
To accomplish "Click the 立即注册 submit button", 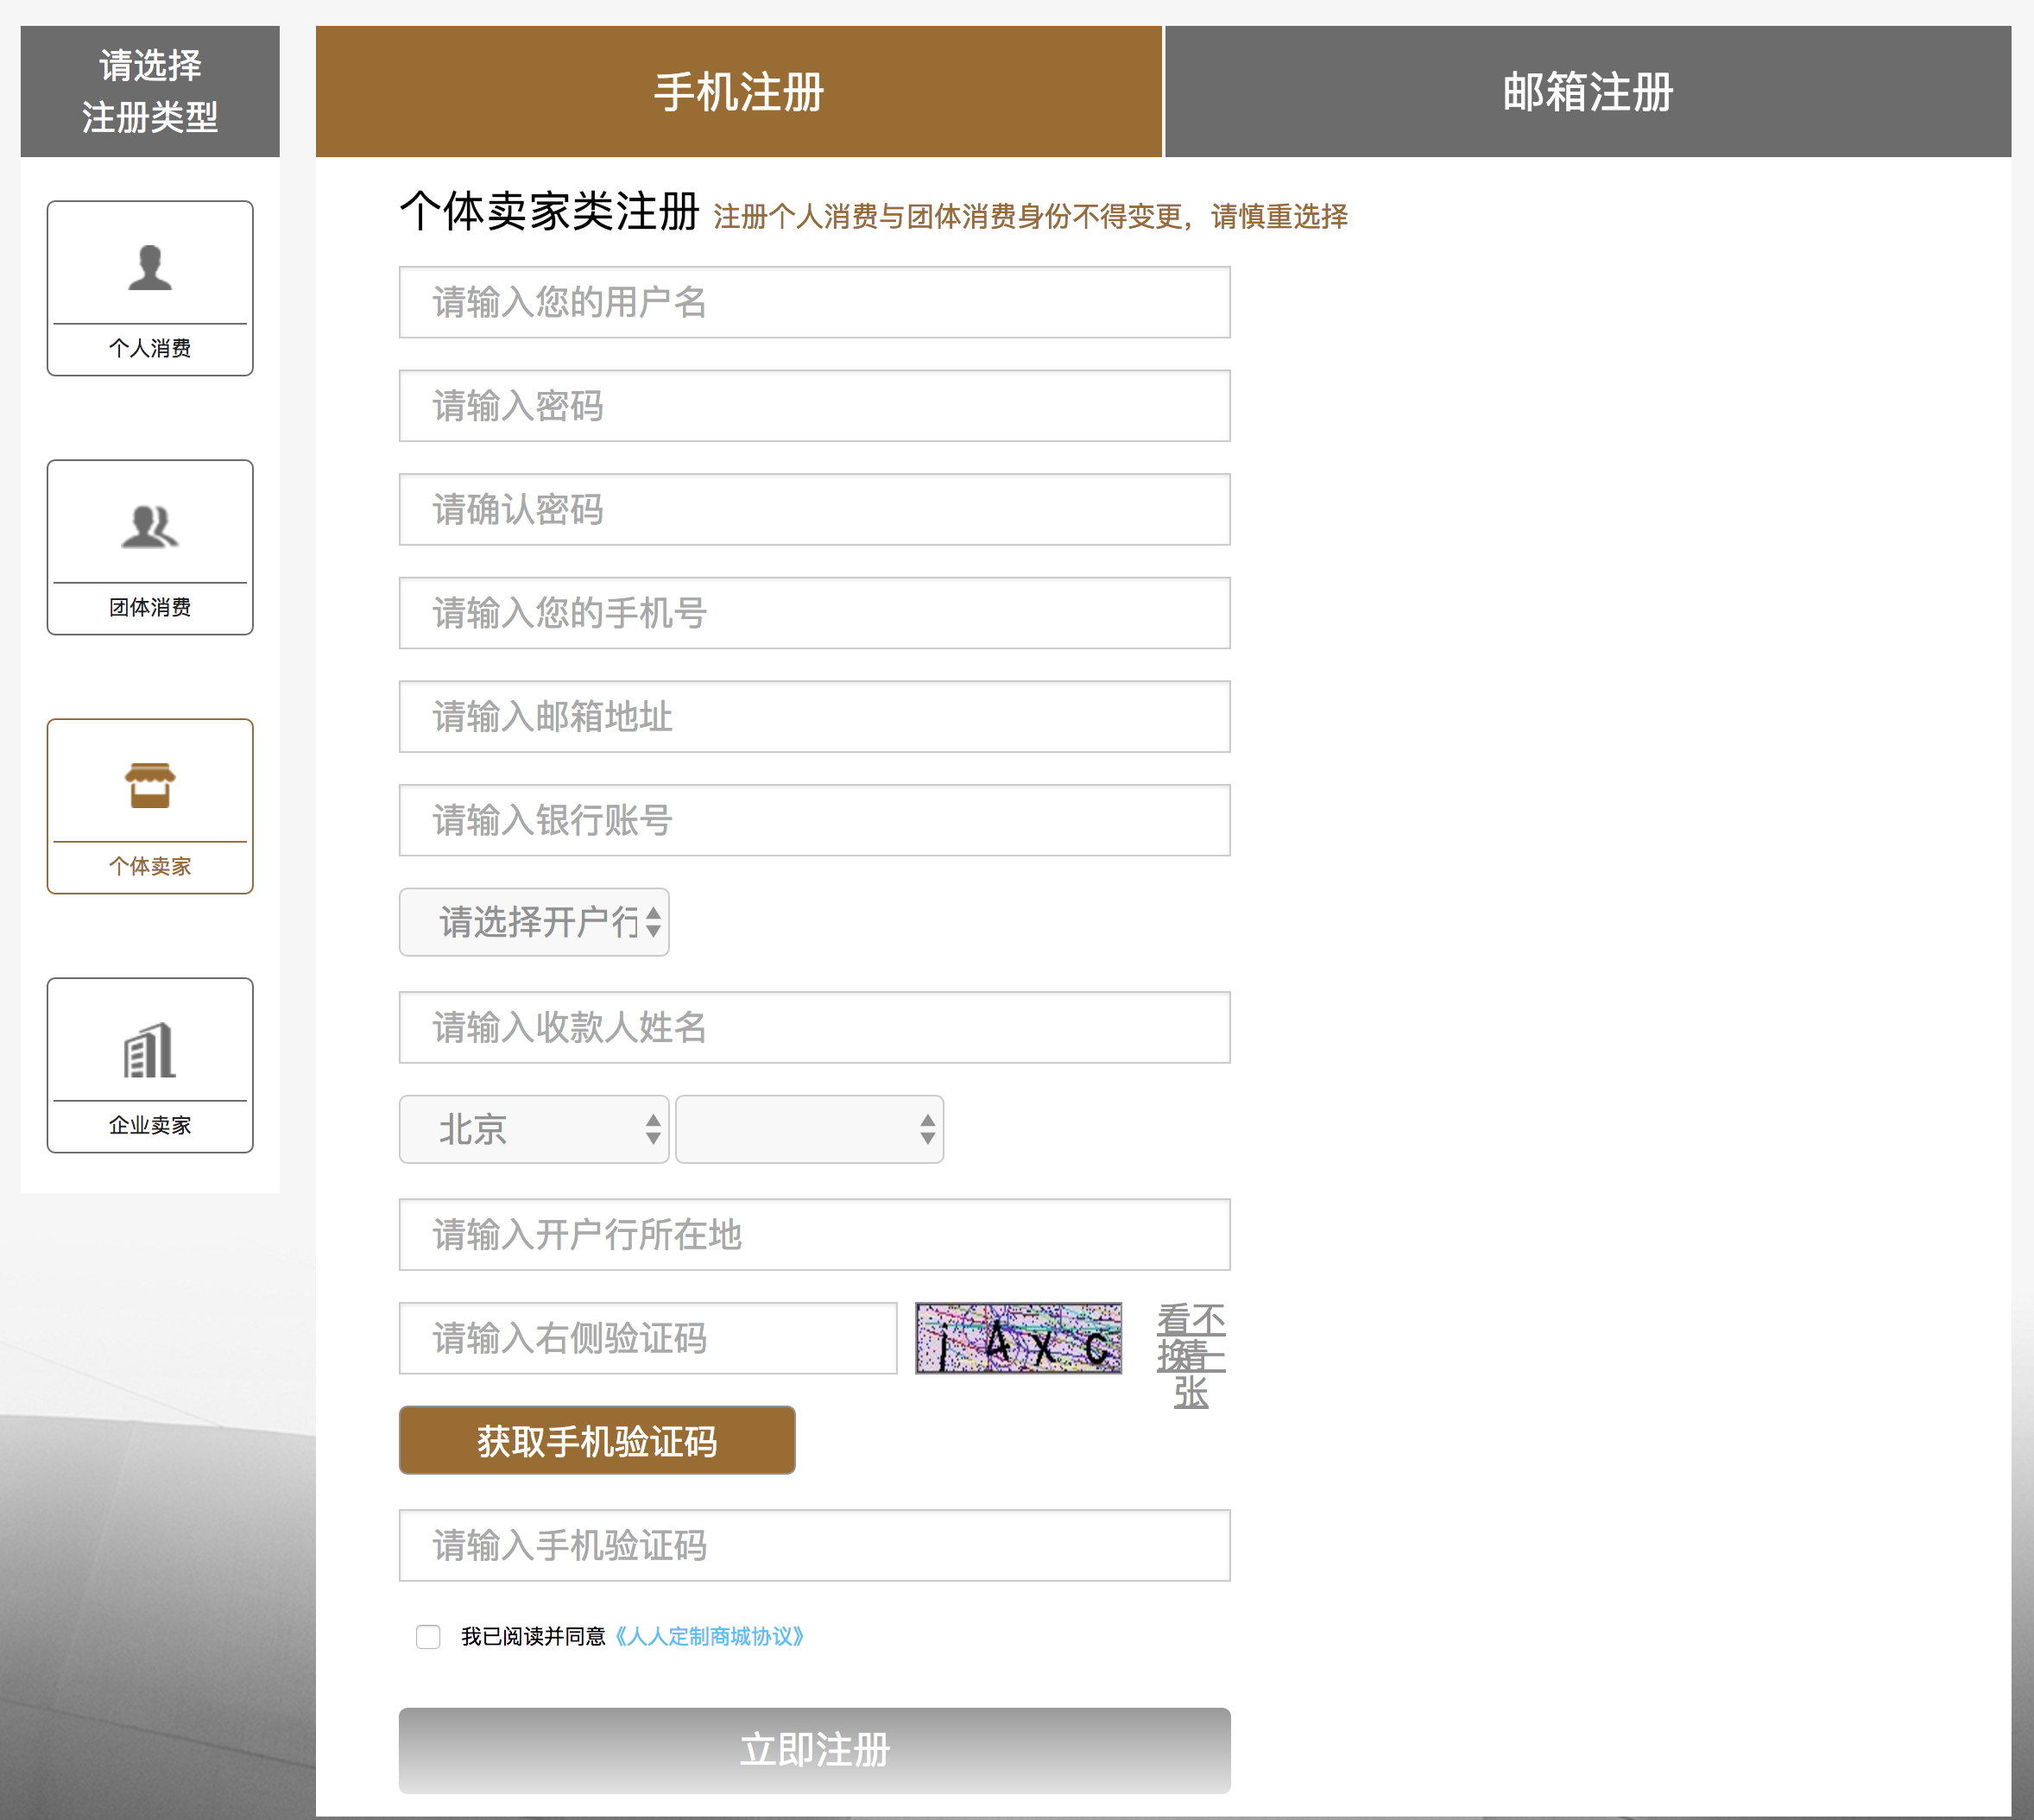I will [x=814, y=1750].
